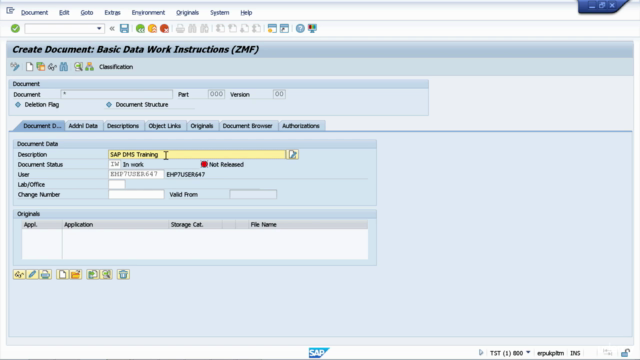
Task: Open the Help menu
Action: click(246, 13)
